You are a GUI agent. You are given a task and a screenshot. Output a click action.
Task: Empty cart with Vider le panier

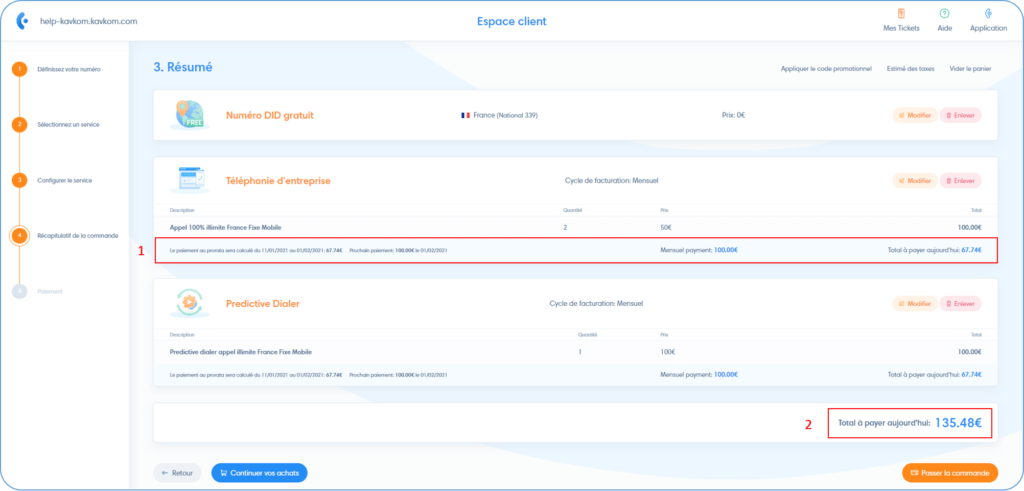pos(971,69)
